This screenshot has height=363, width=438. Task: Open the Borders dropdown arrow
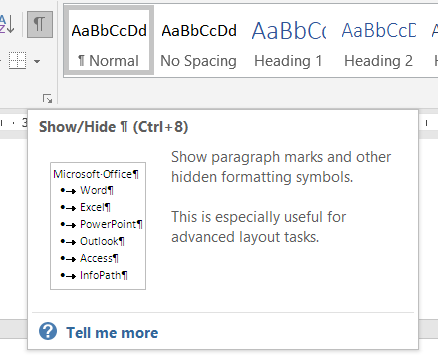click(37, 61)
